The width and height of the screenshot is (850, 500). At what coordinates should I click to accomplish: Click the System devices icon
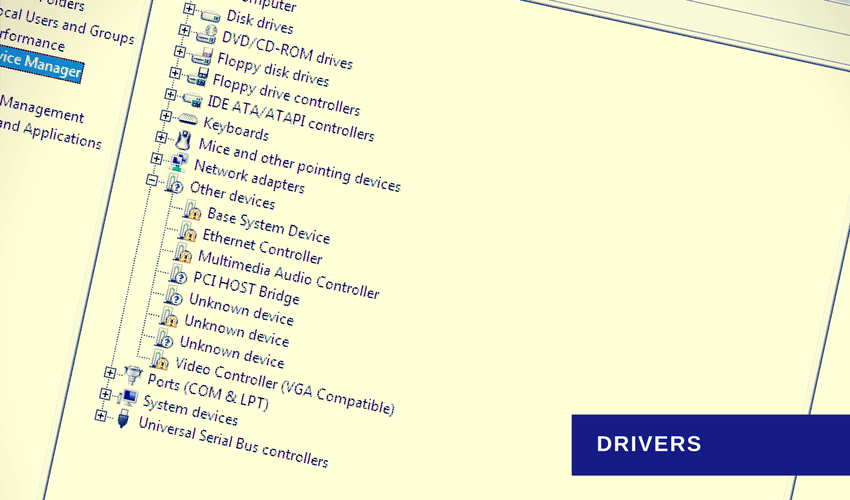127,397
